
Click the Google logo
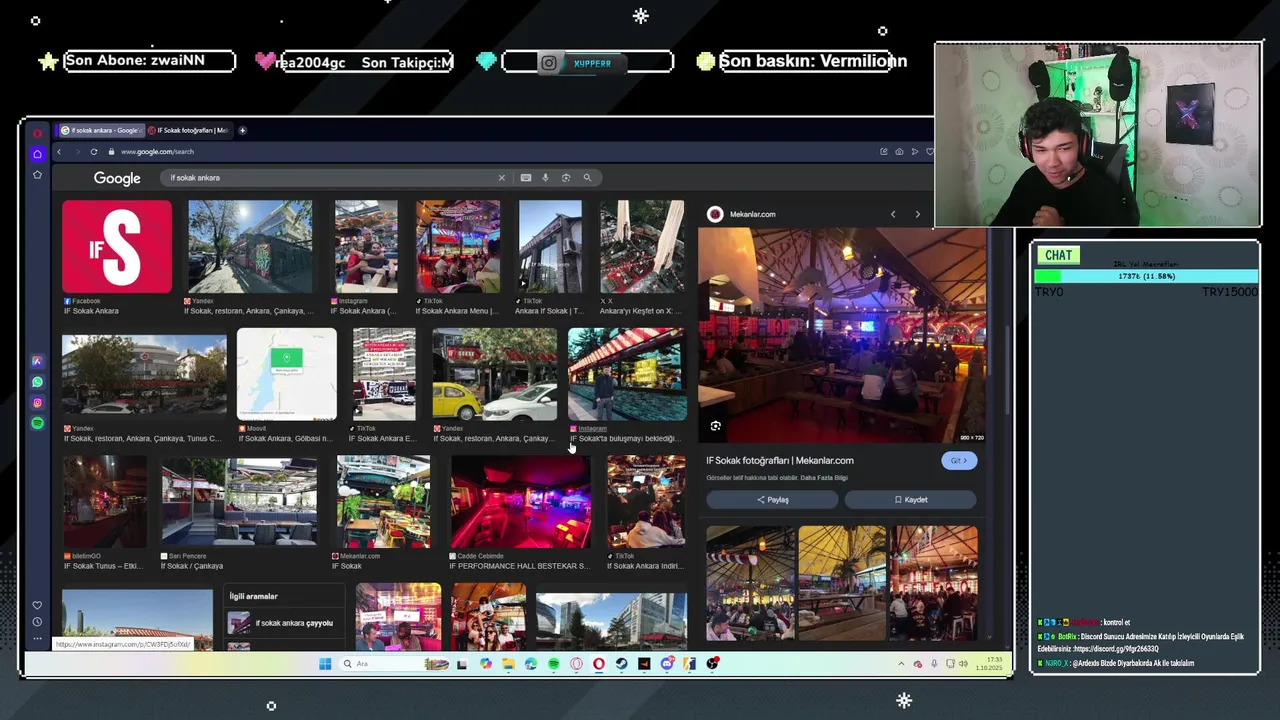point(117,178)
